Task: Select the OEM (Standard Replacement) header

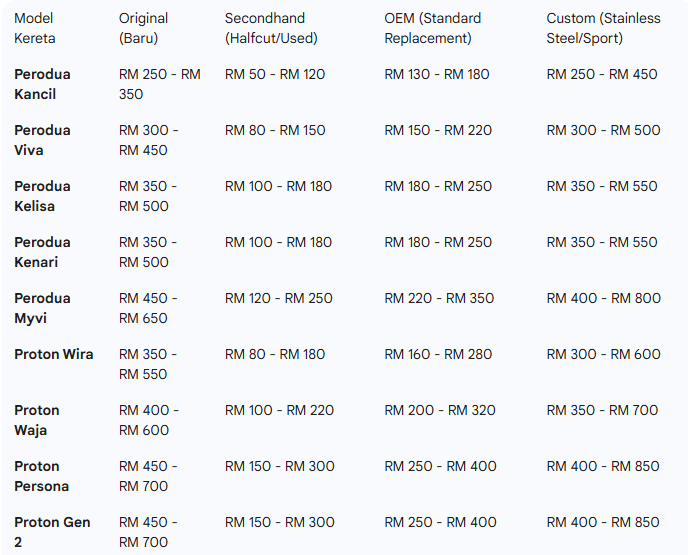Action: coord(432,28)
